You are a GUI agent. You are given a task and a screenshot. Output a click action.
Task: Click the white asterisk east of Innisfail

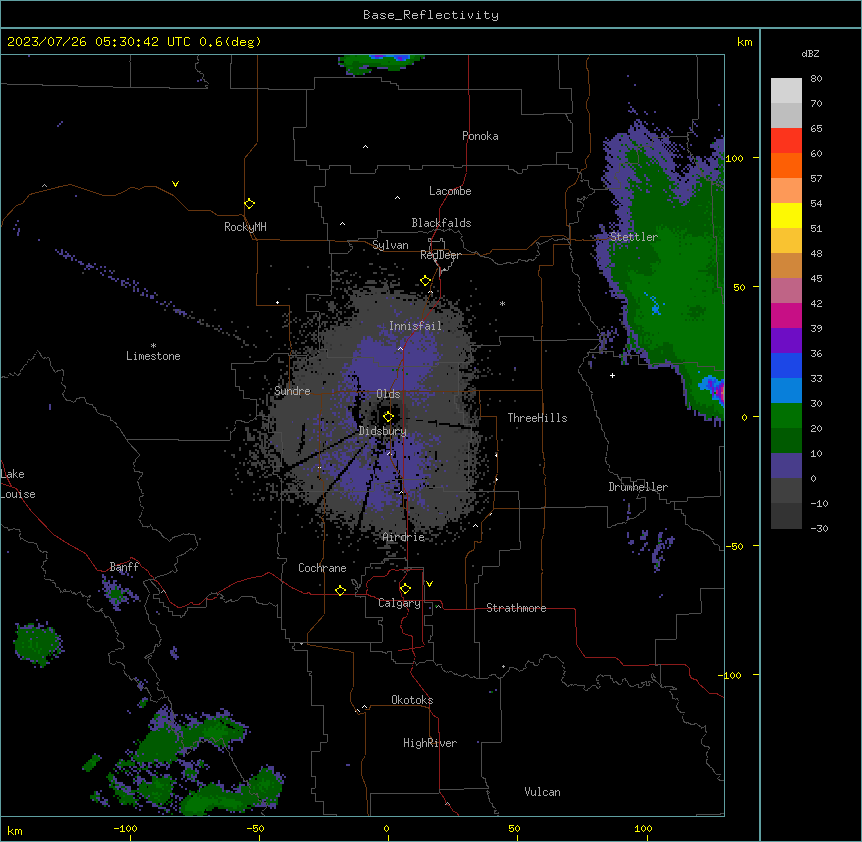coord(502,304)
